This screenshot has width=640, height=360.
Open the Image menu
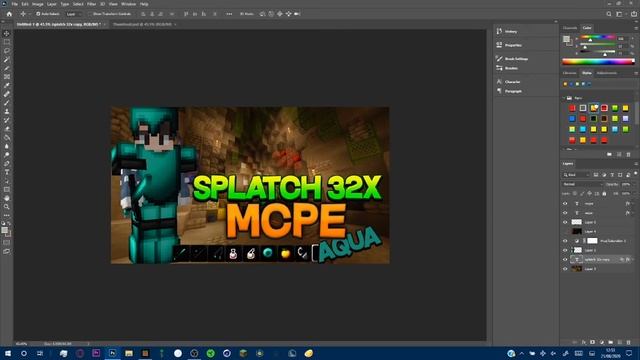coord(38,4)
